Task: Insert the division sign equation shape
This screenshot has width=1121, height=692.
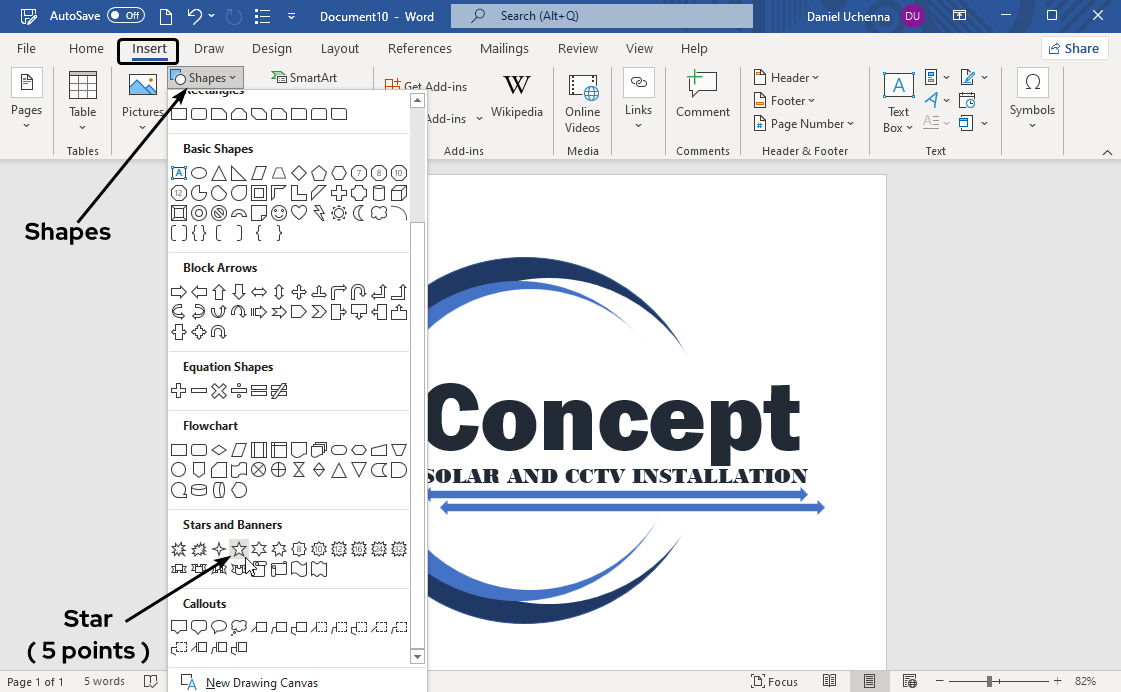Action: click(x=239, y=391)
